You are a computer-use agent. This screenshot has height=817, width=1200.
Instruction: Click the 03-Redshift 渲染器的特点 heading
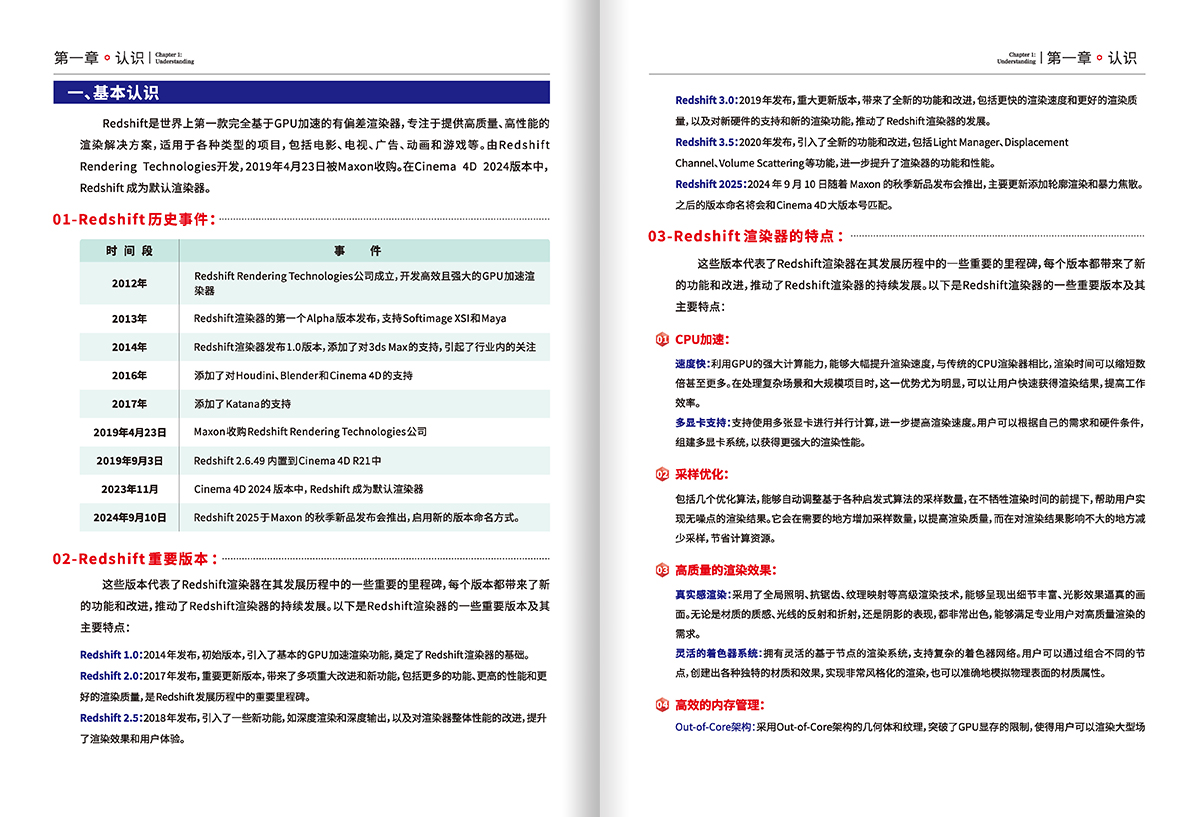[x=746, y=237]
